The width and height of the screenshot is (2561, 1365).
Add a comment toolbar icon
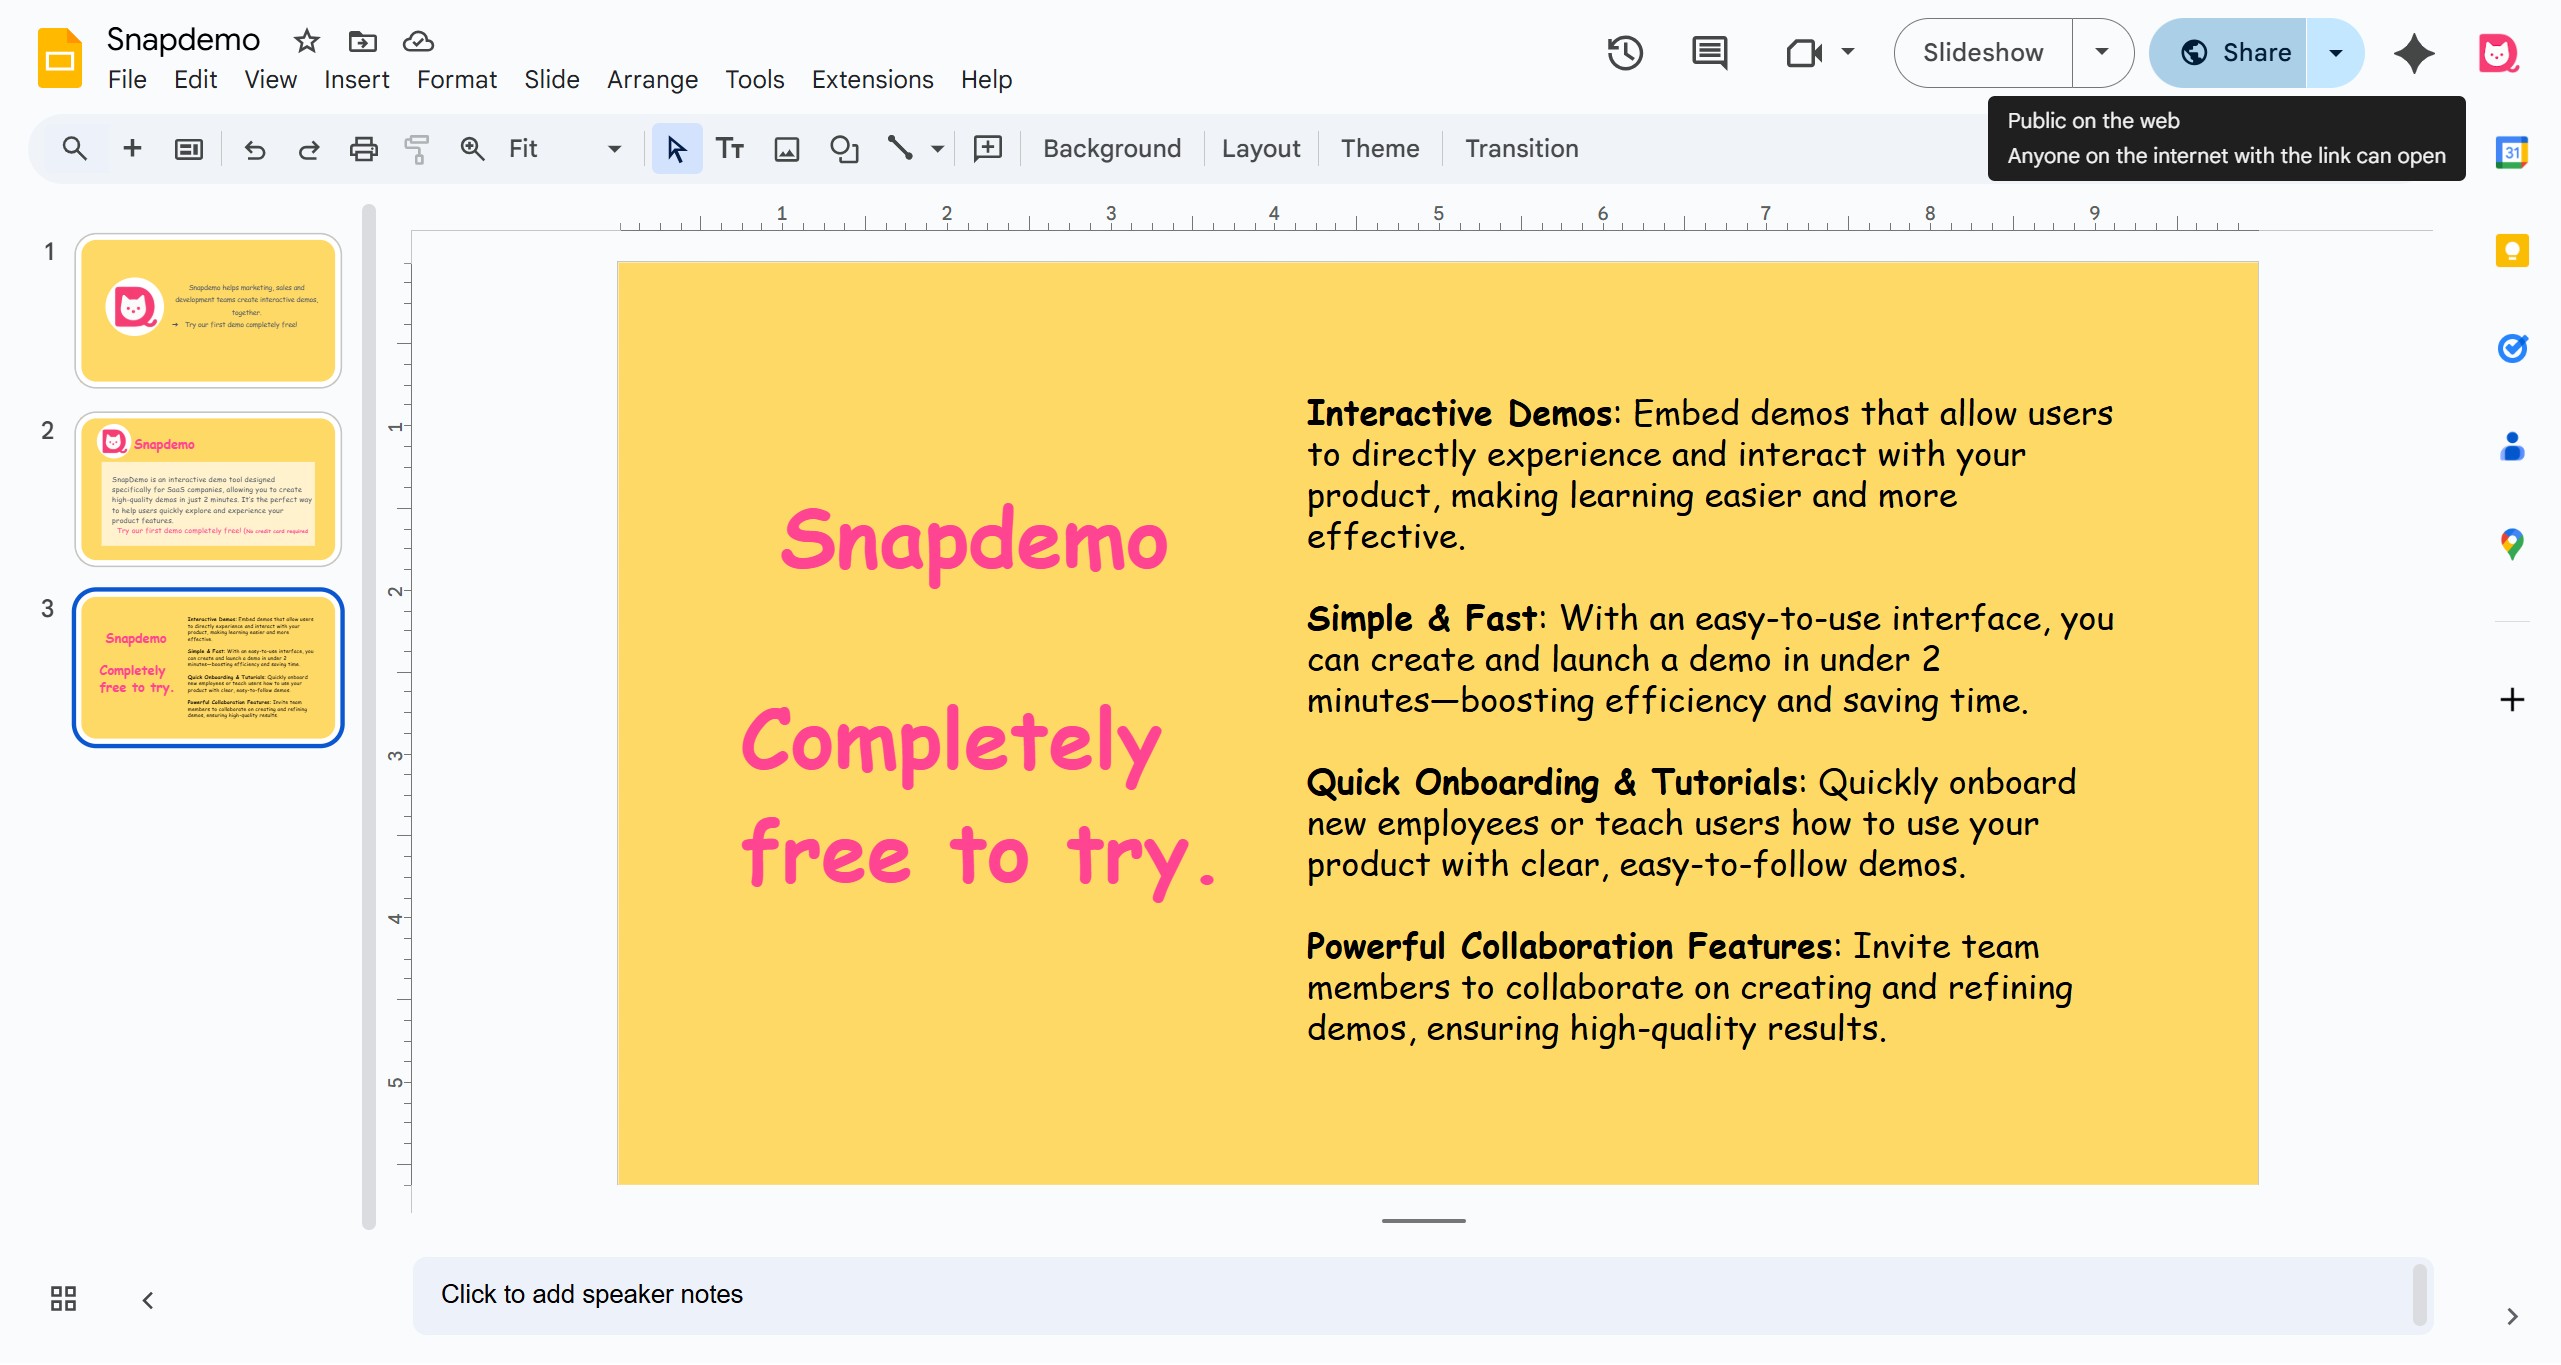pos(988,149)
